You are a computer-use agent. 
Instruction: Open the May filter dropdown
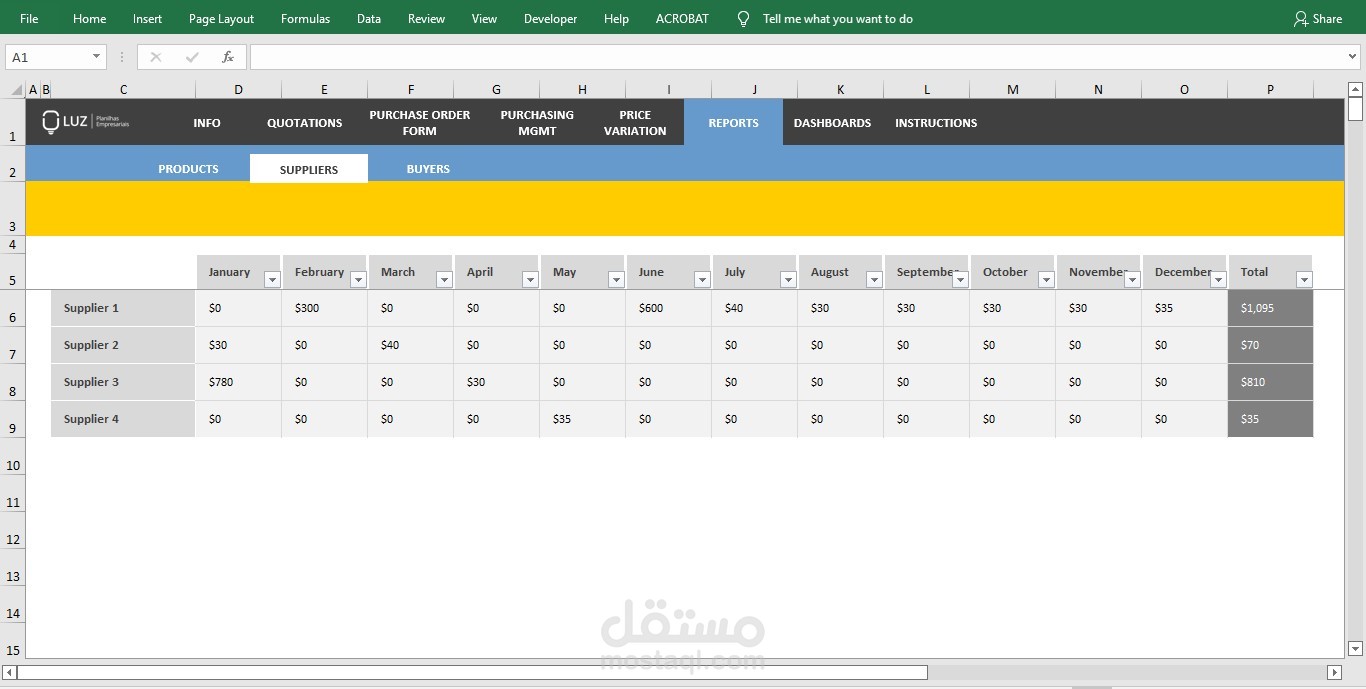tap(616, 280)
